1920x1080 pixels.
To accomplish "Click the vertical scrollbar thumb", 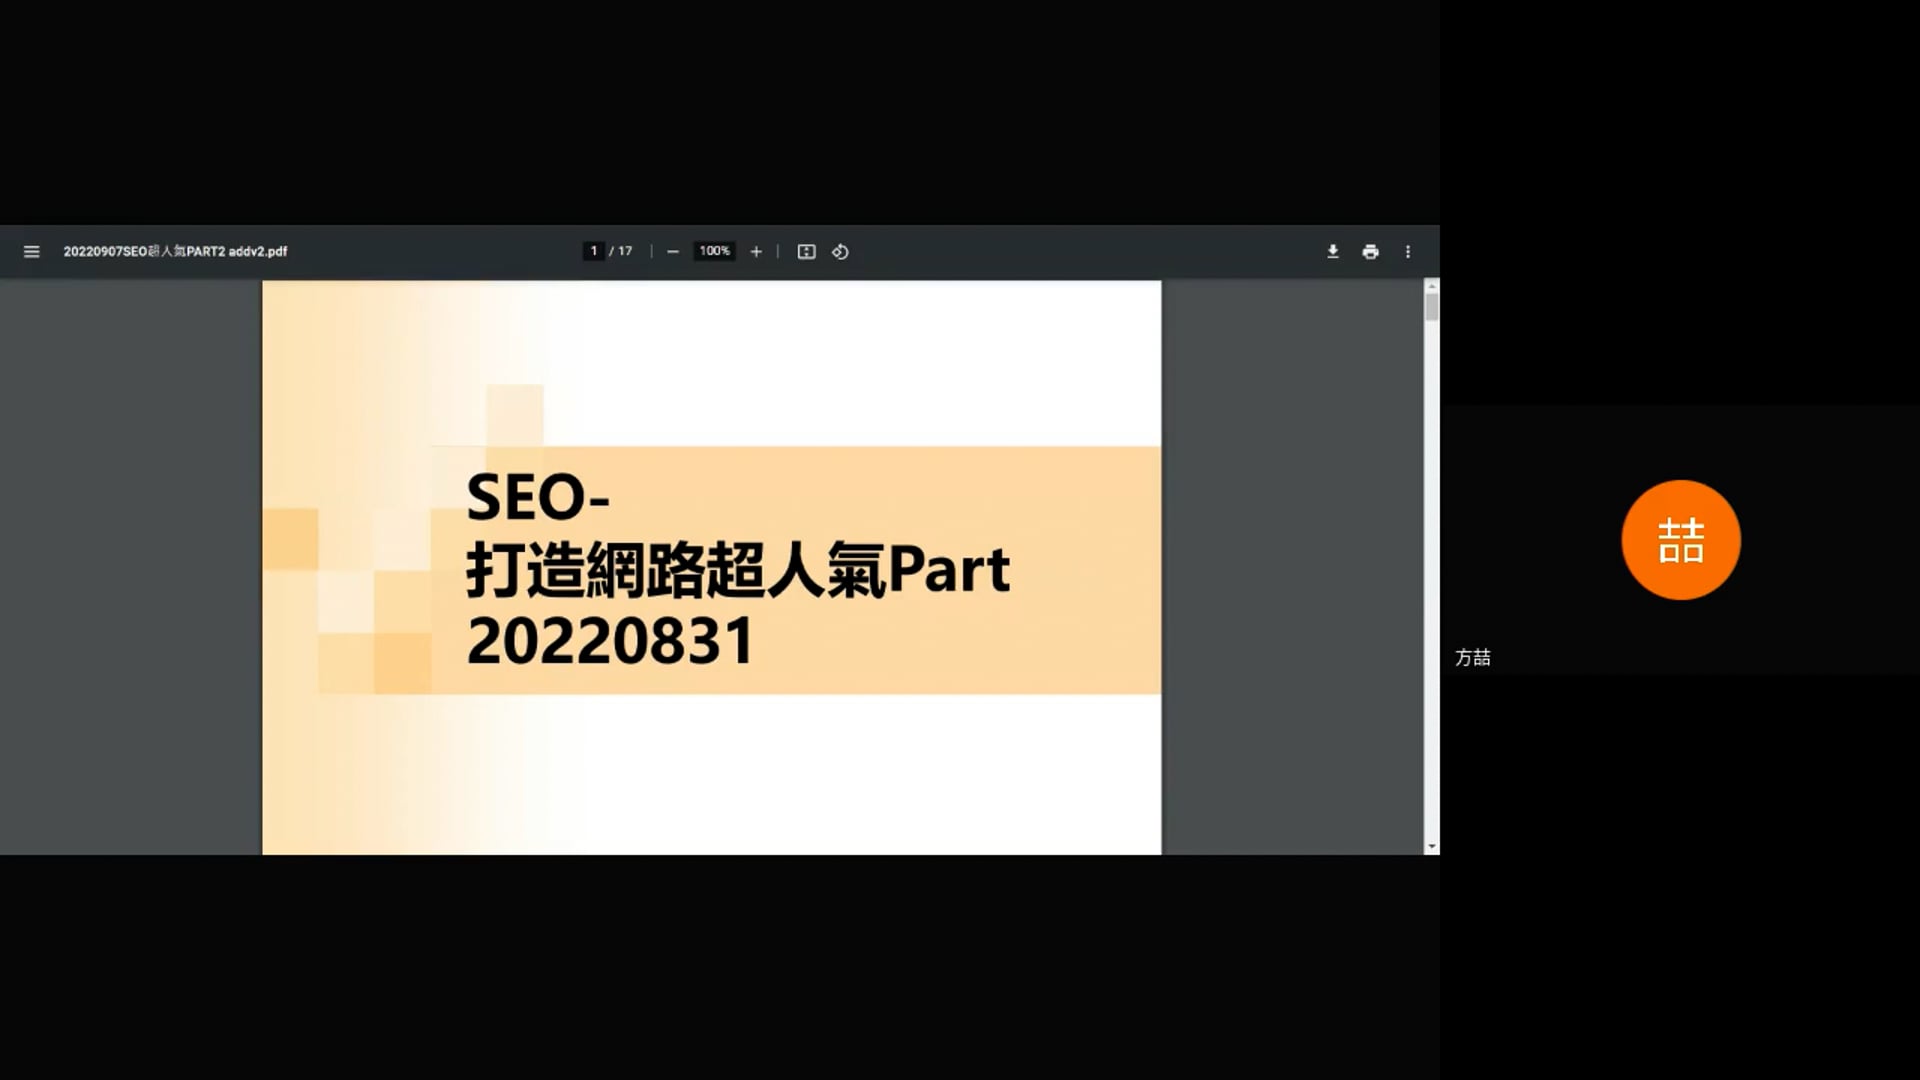I will tap(1431, 306).
